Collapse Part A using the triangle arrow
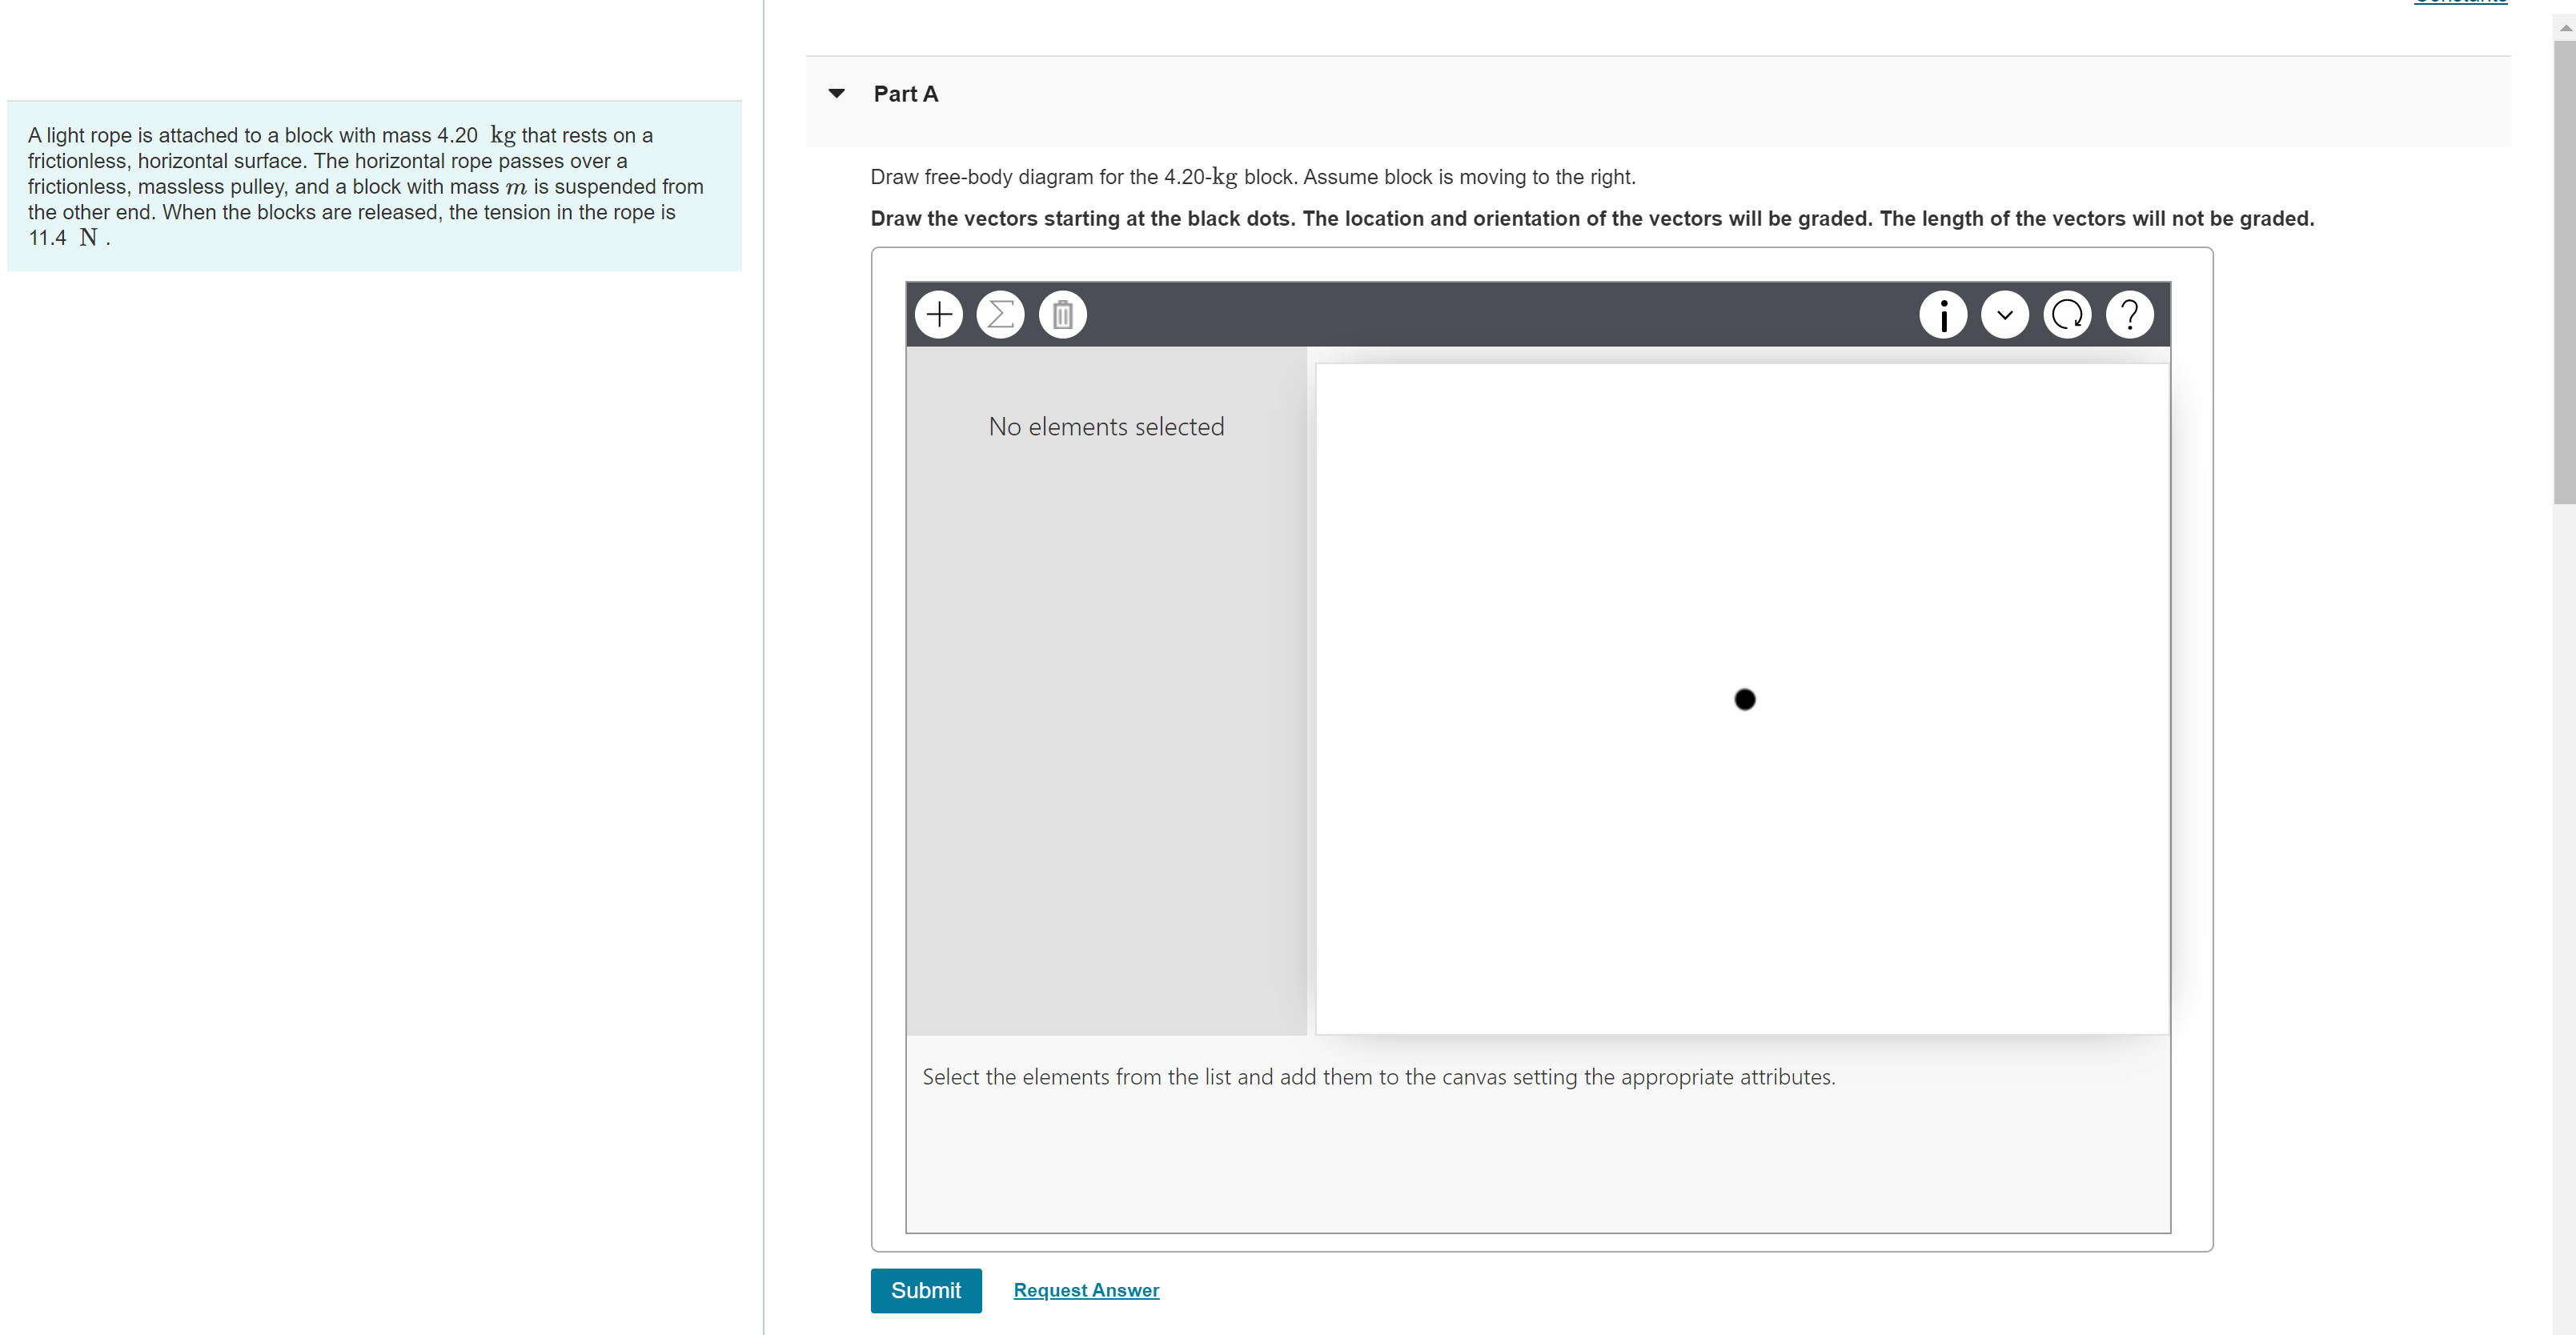 coord(837,94)
